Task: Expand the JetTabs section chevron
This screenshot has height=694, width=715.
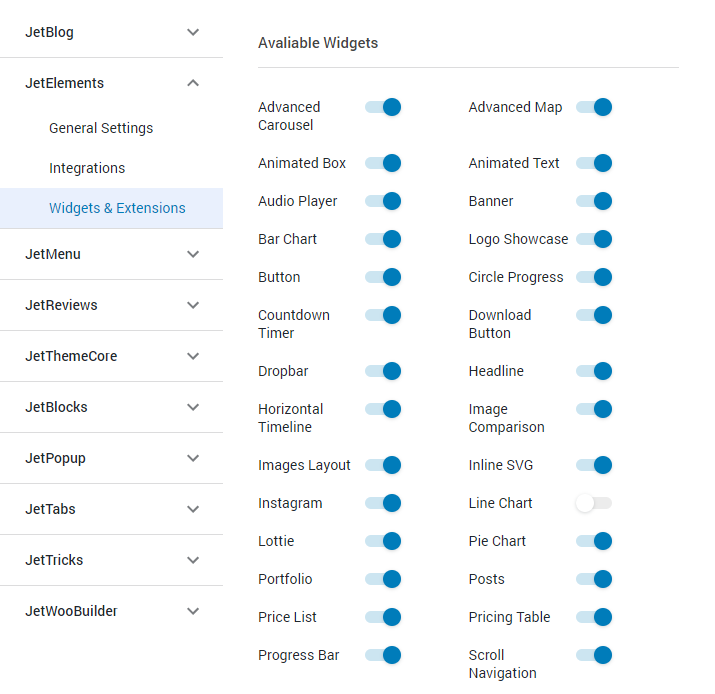Action: point(193,509)
